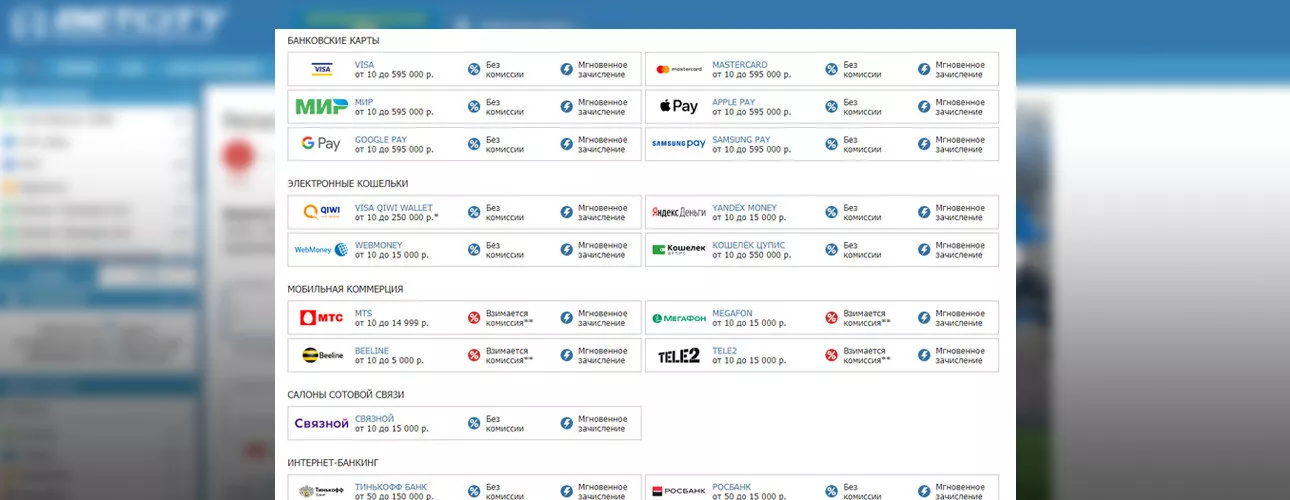The height and width of the screenshot is (500, 1290).
Task: Click the MIR payment logo
Action: click(321, 106)
